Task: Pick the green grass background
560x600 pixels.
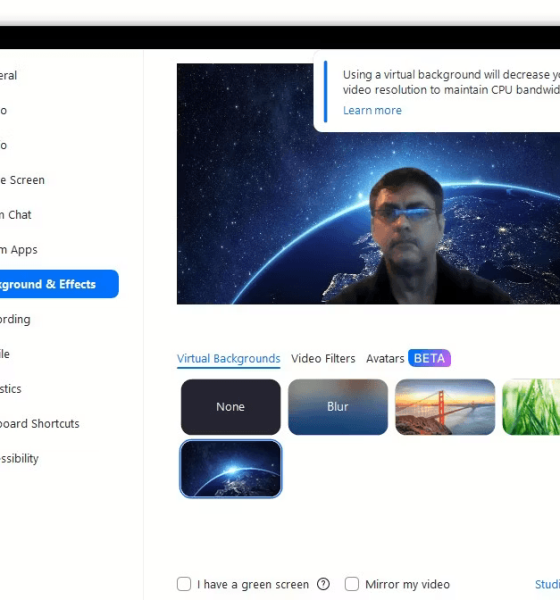Action: point(531,407)
